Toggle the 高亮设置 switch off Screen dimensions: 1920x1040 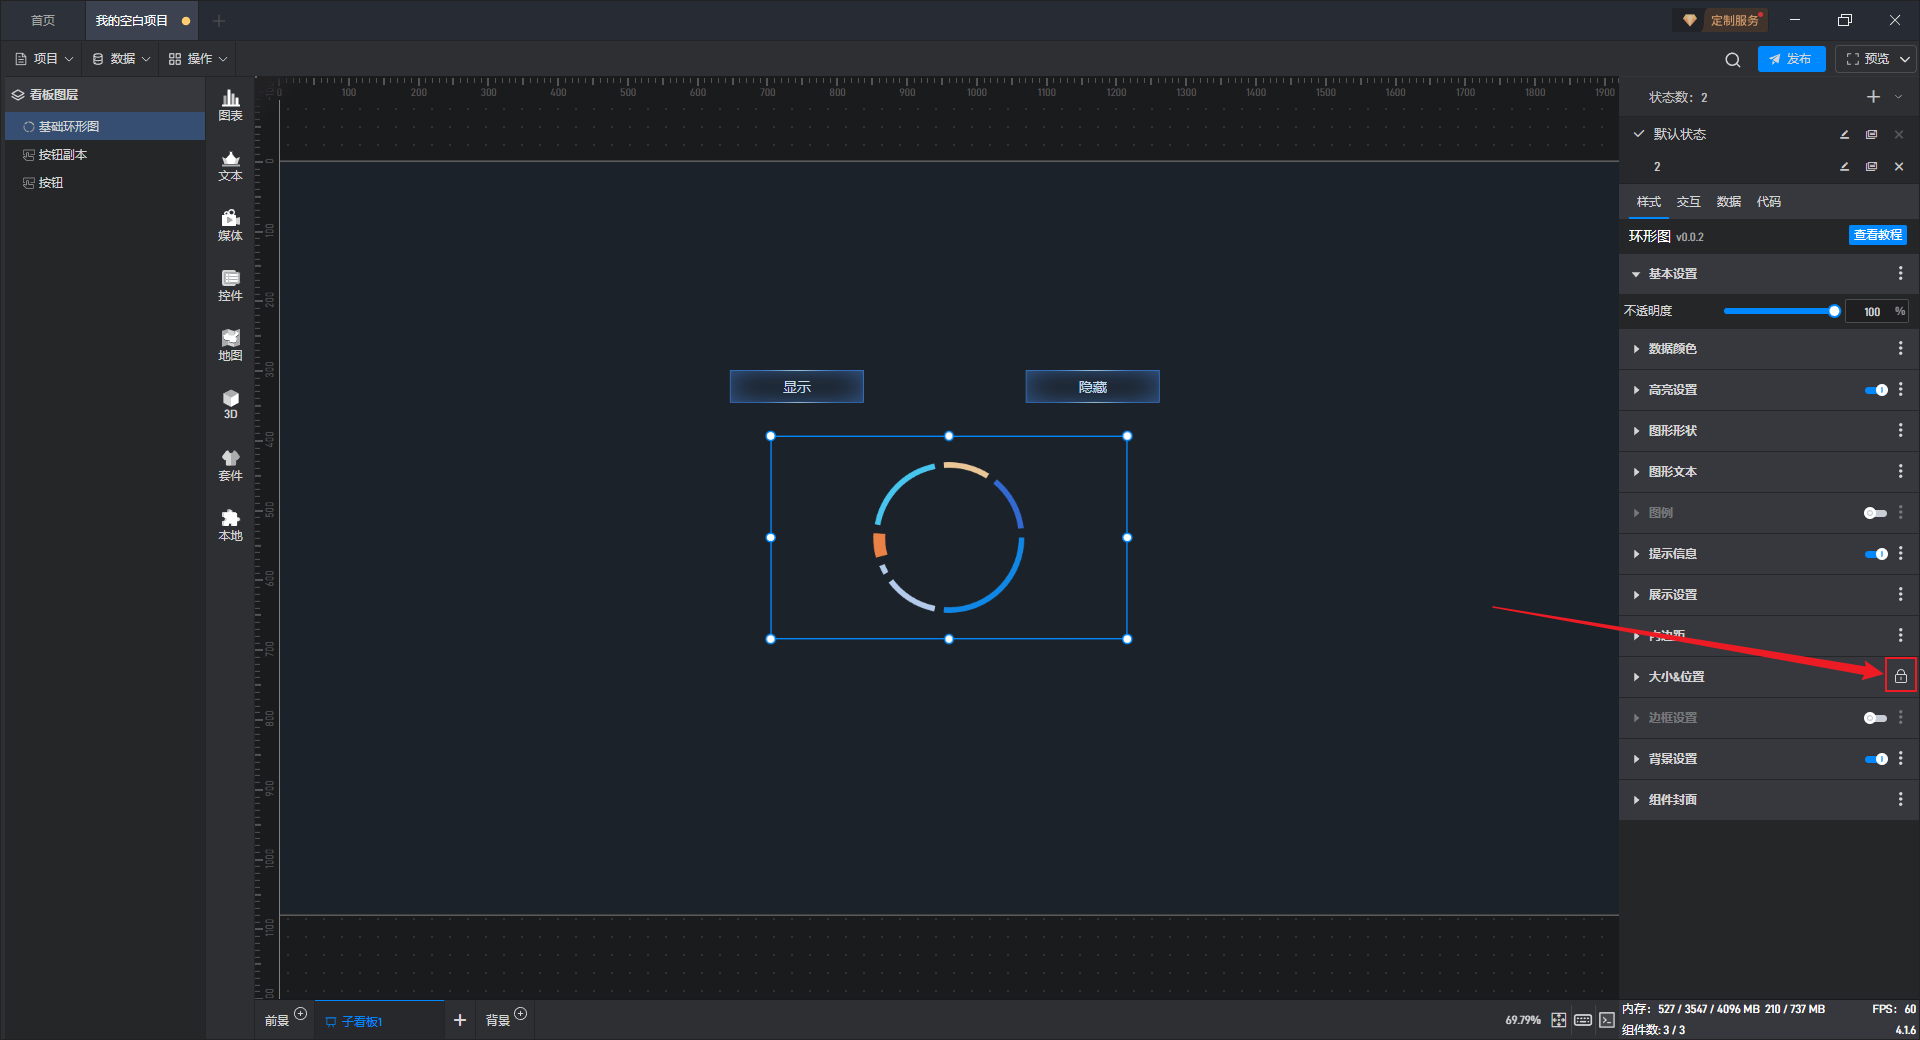click(x=1875, y=390)
